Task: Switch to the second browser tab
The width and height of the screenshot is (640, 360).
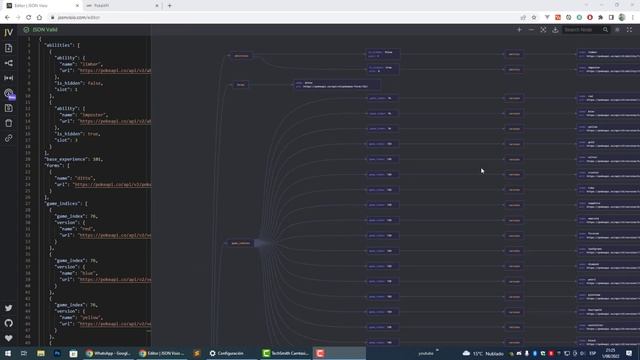Action: coord(122,6)
